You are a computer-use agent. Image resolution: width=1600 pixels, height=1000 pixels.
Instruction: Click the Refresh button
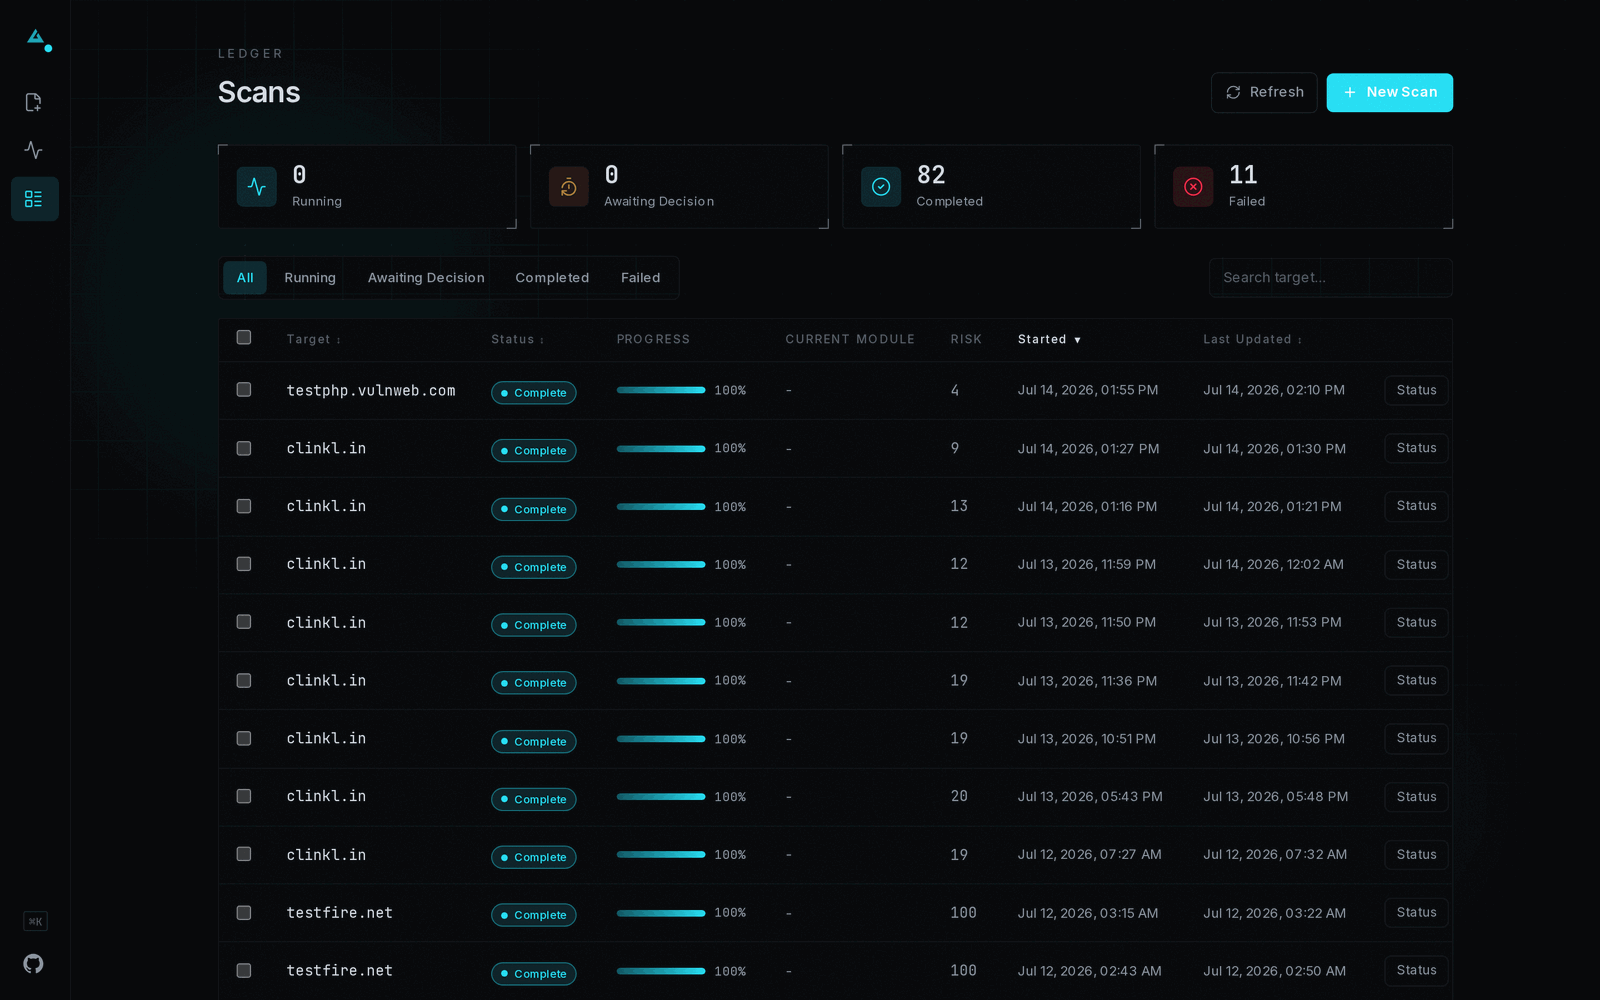1264,92
